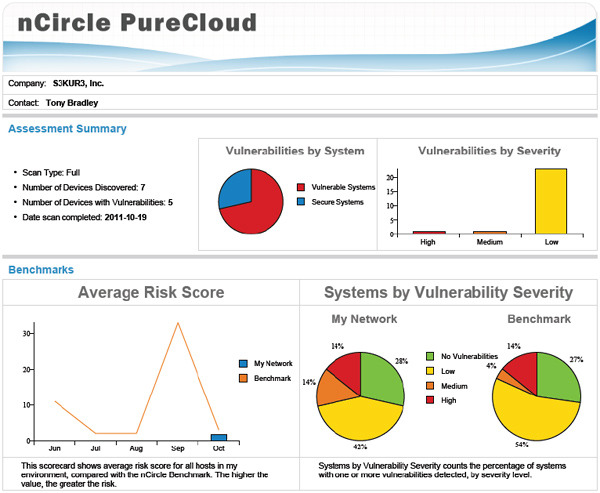This screenshot has height=493, width=600.
Task: Click the company name S3KUR3, Inc.
Action: [x=78, y=83]
